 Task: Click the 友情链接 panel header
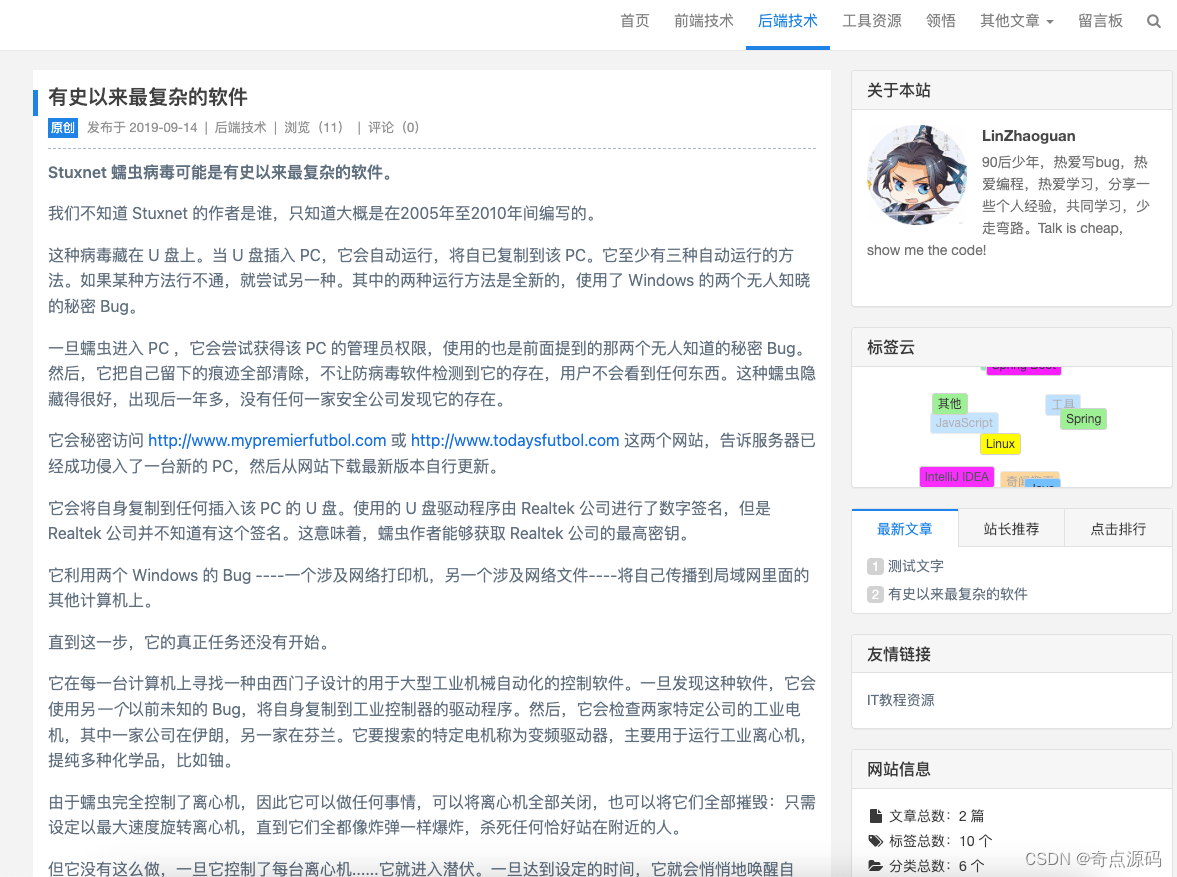coord(1012,654)
